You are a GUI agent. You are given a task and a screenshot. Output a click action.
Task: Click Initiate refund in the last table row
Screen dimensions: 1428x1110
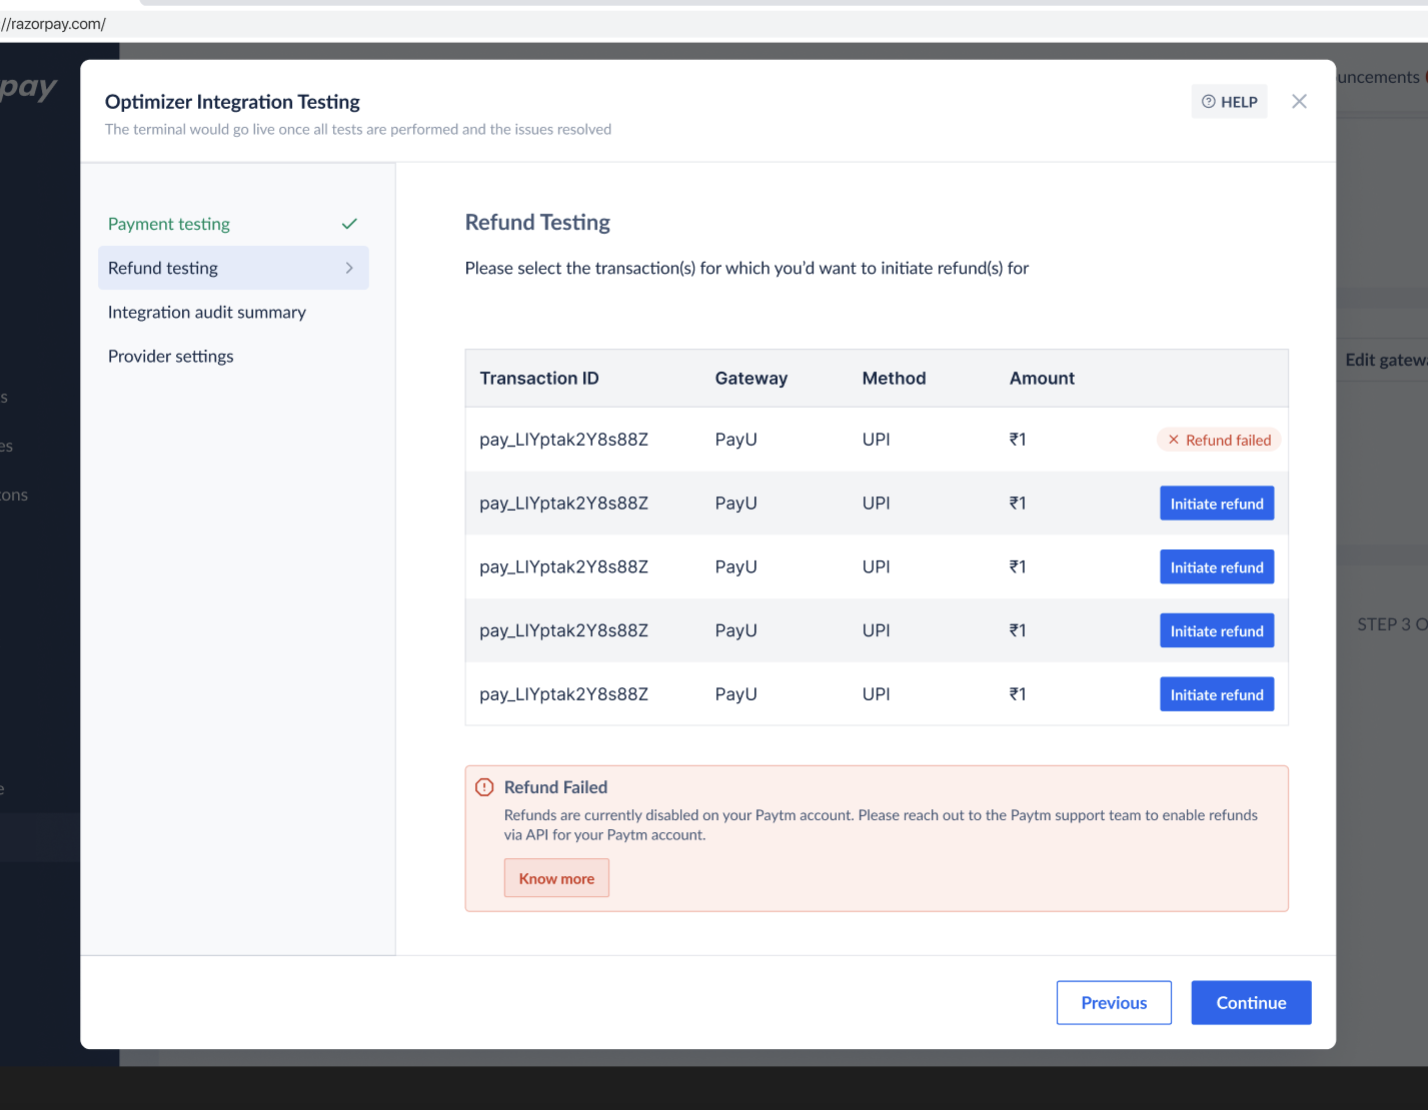(x=1217, y=694)
